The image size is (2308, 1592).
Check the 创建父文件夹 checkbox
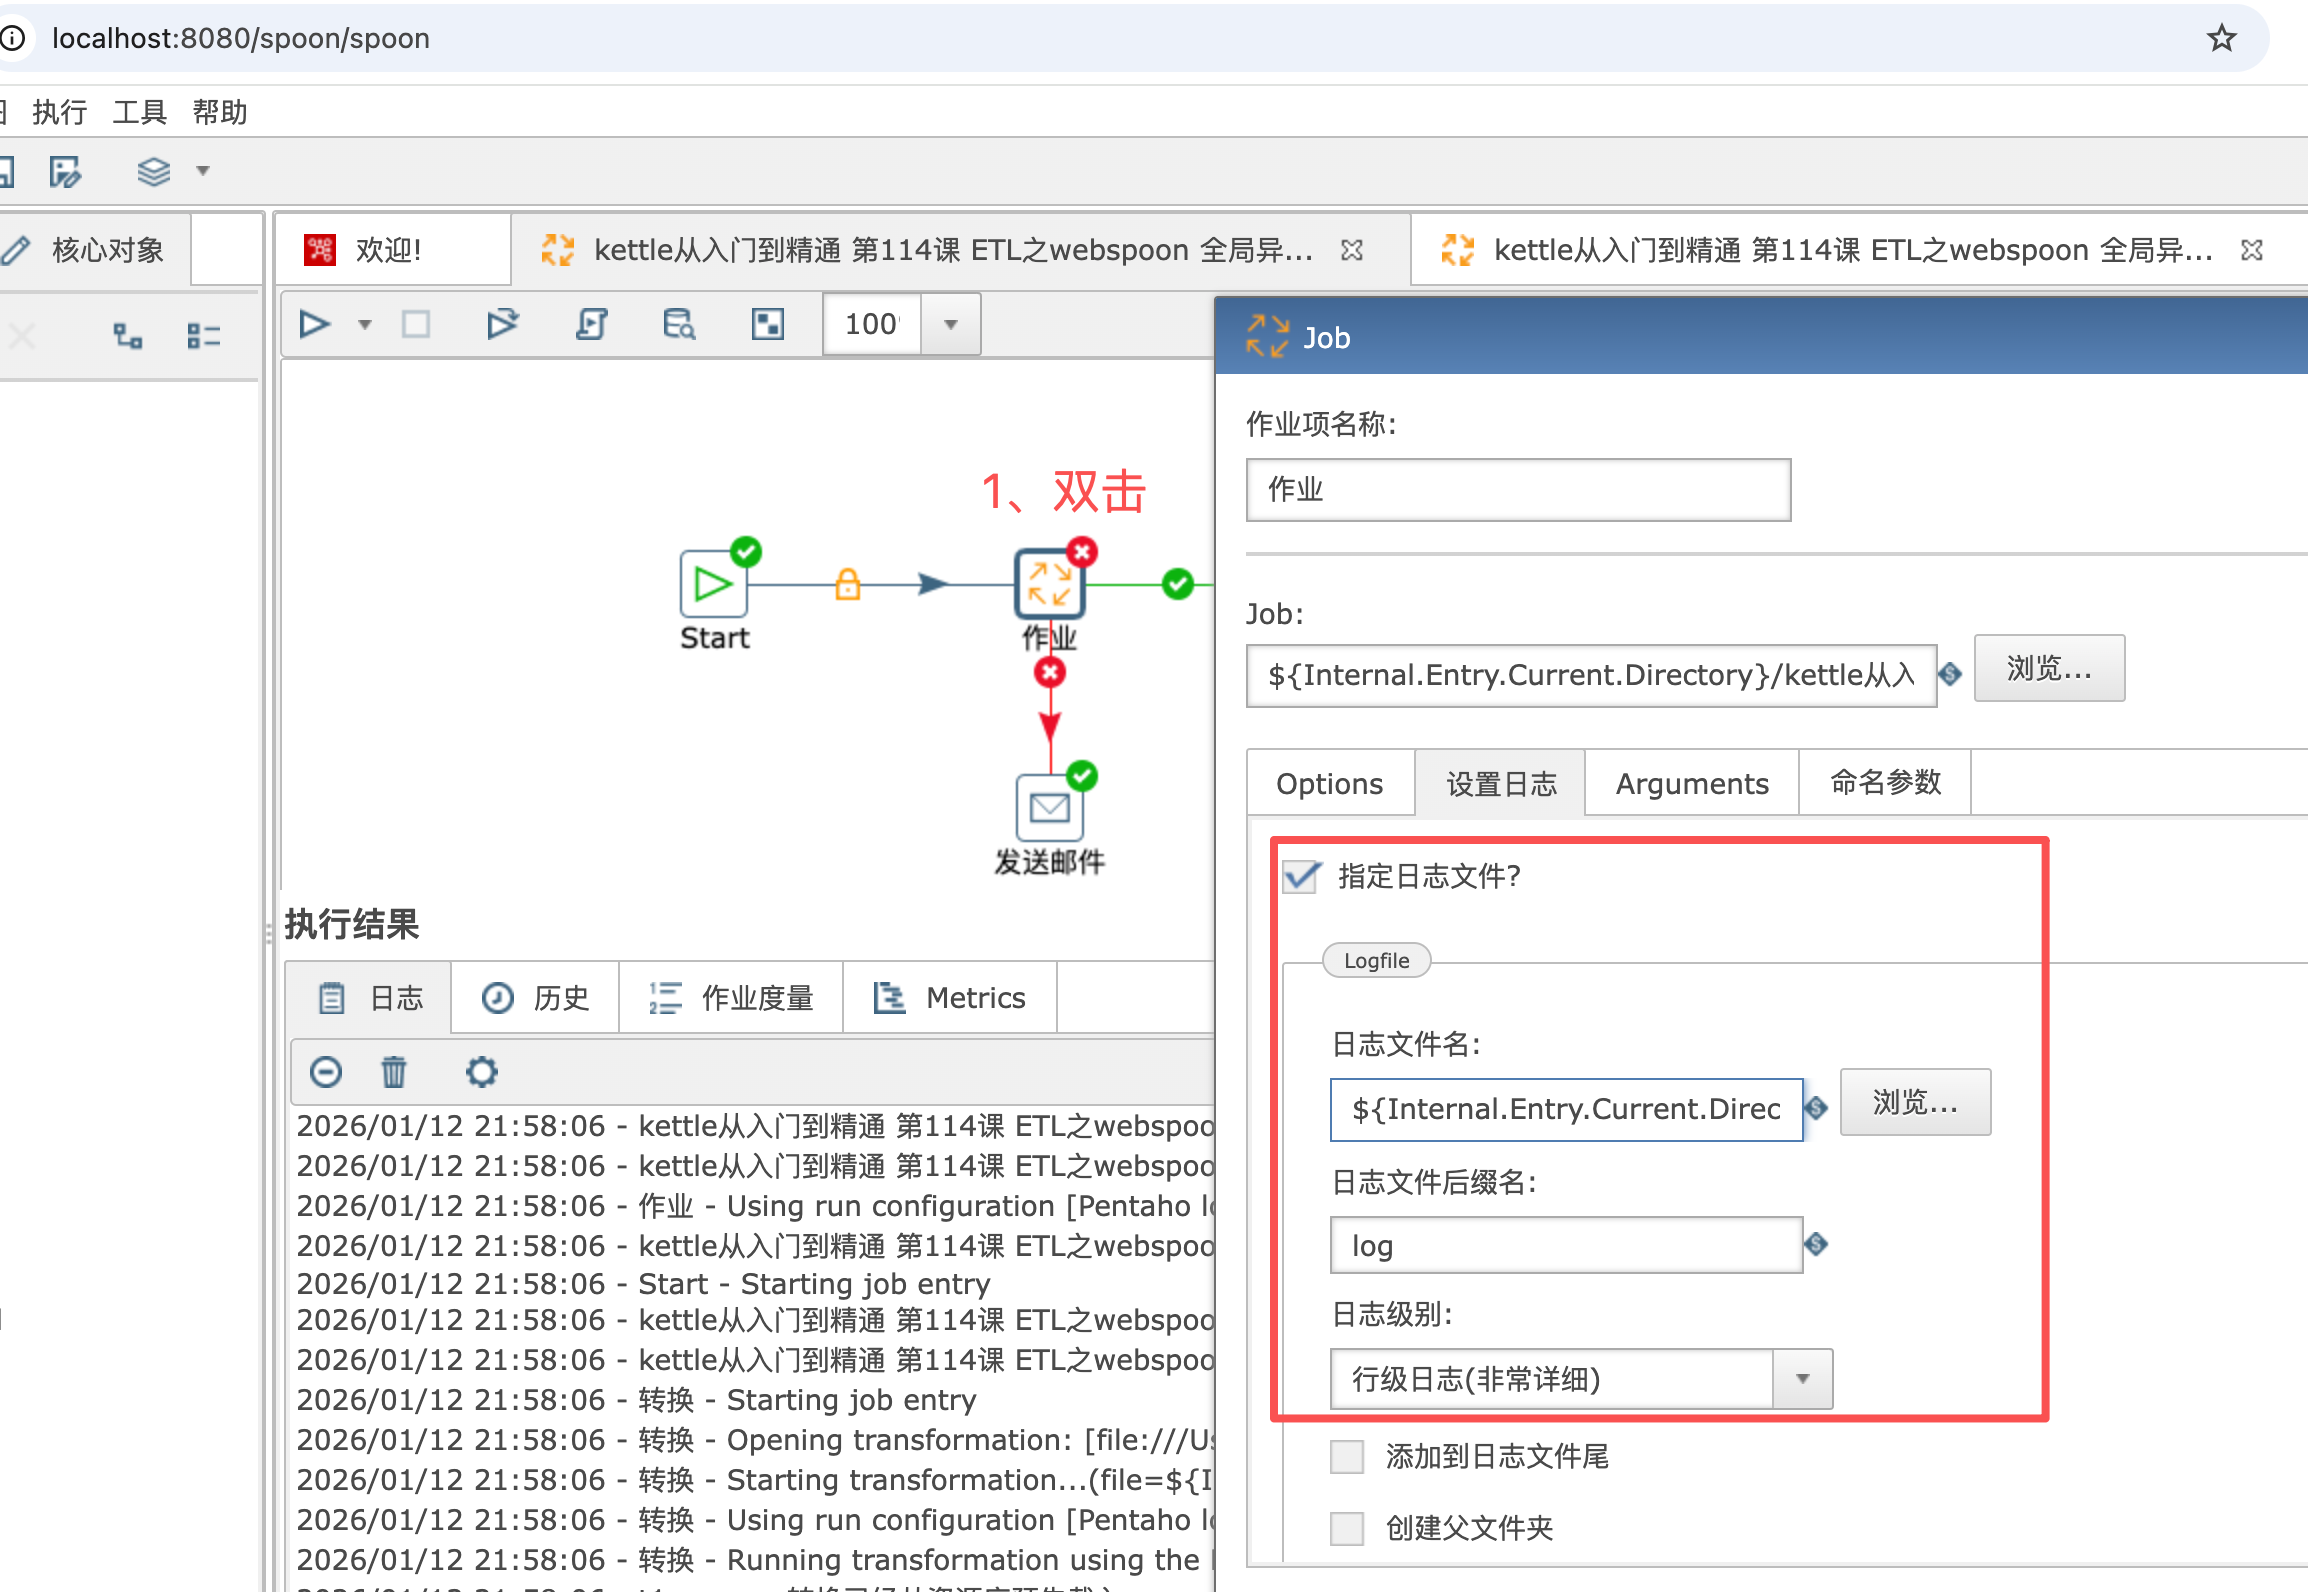click(1346, 1528)
